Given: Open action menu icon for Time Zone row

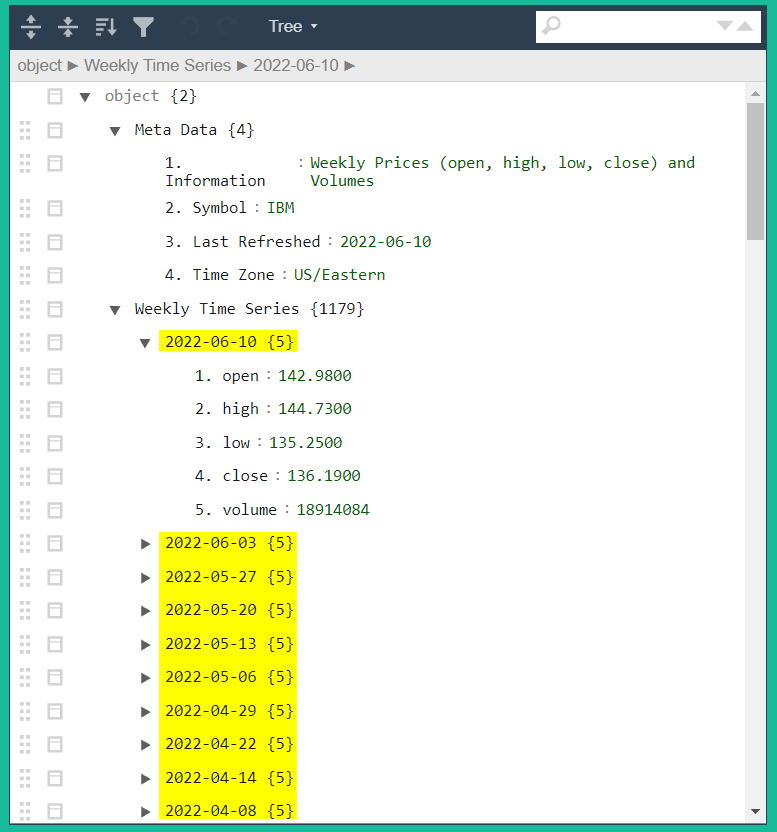Looking at the screenshot, I should tap(55, 275).
